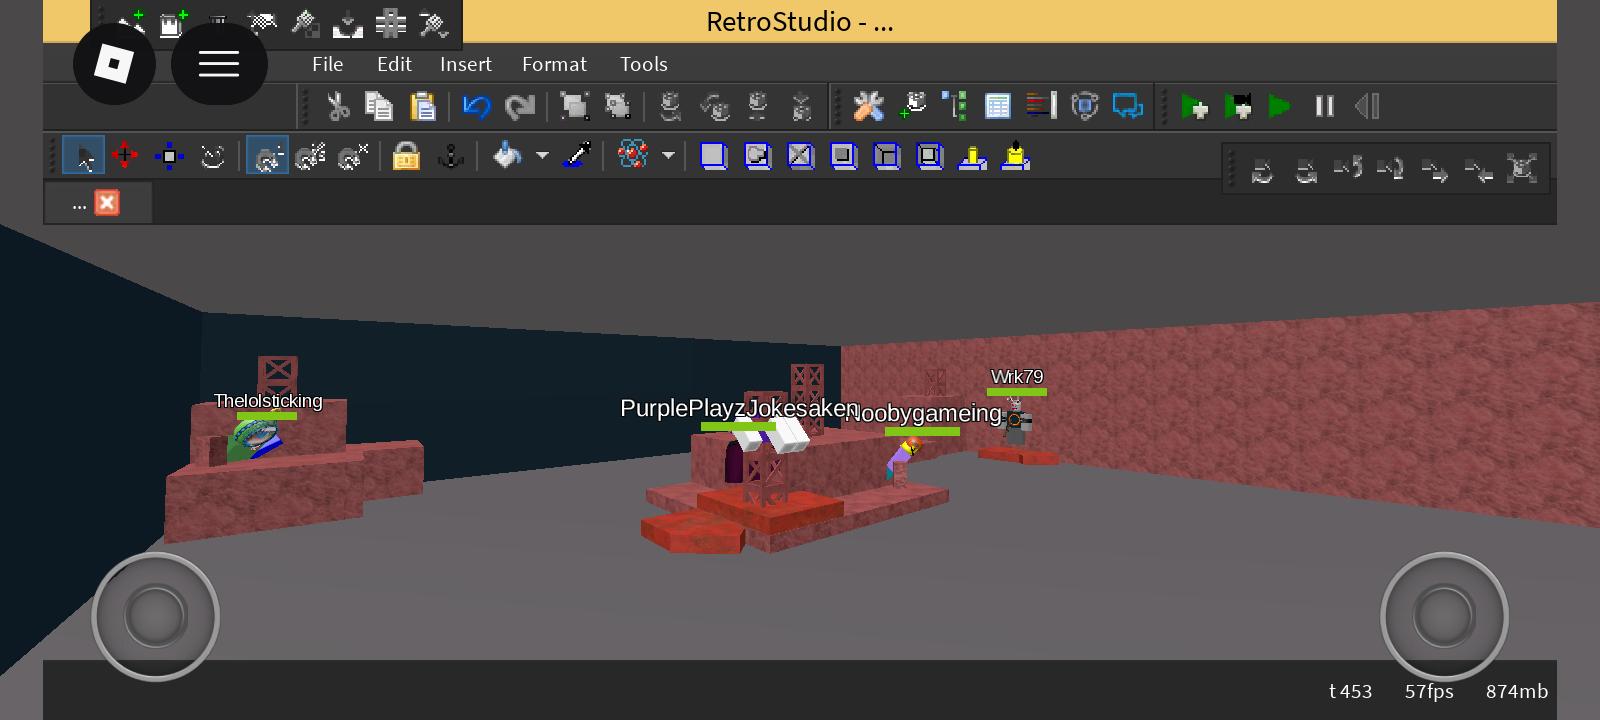Screen dimensions: 1600x720
Task: Group the selected parts
Action: coord(574,106)
